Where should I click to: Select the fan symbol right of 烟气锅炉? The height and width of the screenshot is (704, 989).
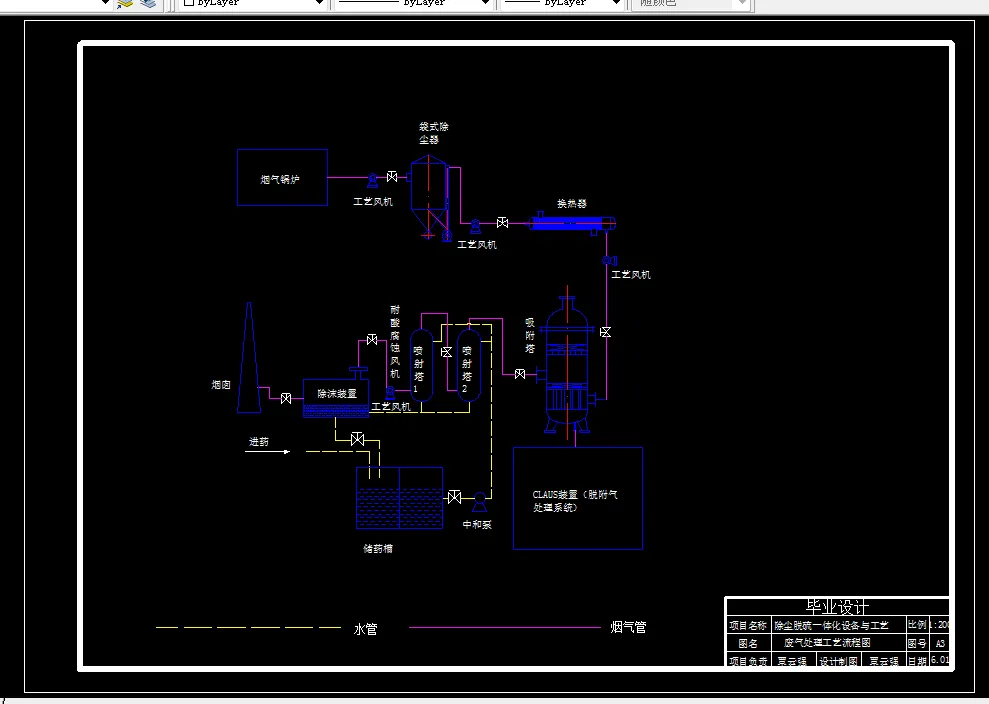tap(373, 180)
